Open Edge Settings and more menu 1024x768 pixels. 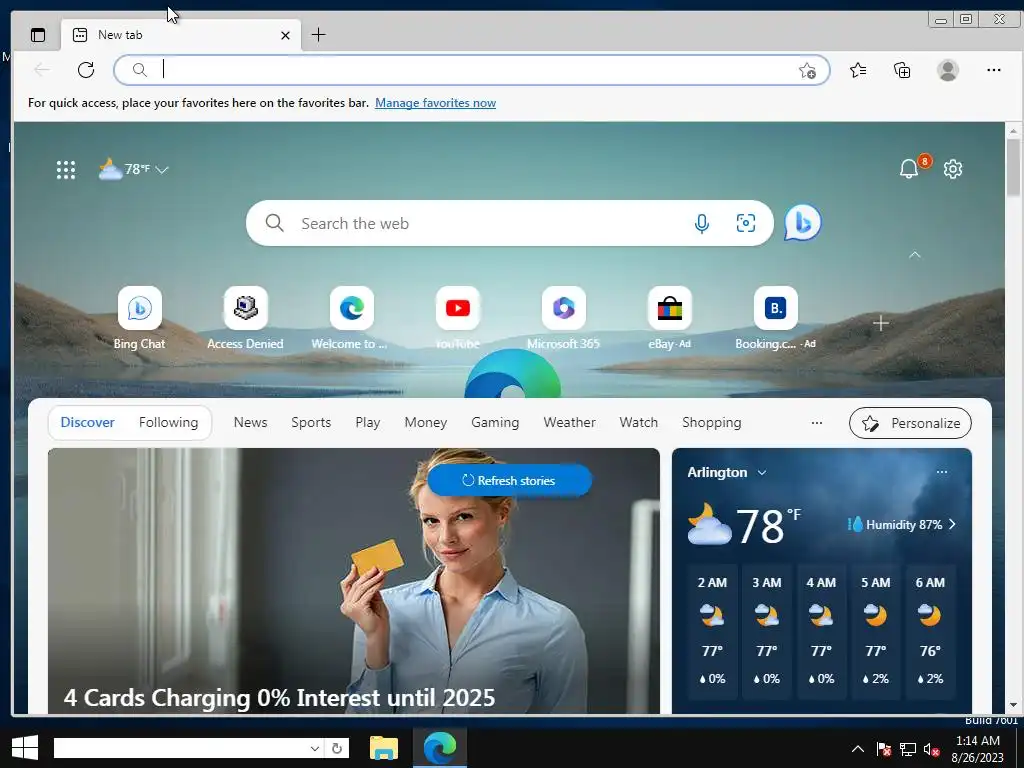tap(994, 70)
